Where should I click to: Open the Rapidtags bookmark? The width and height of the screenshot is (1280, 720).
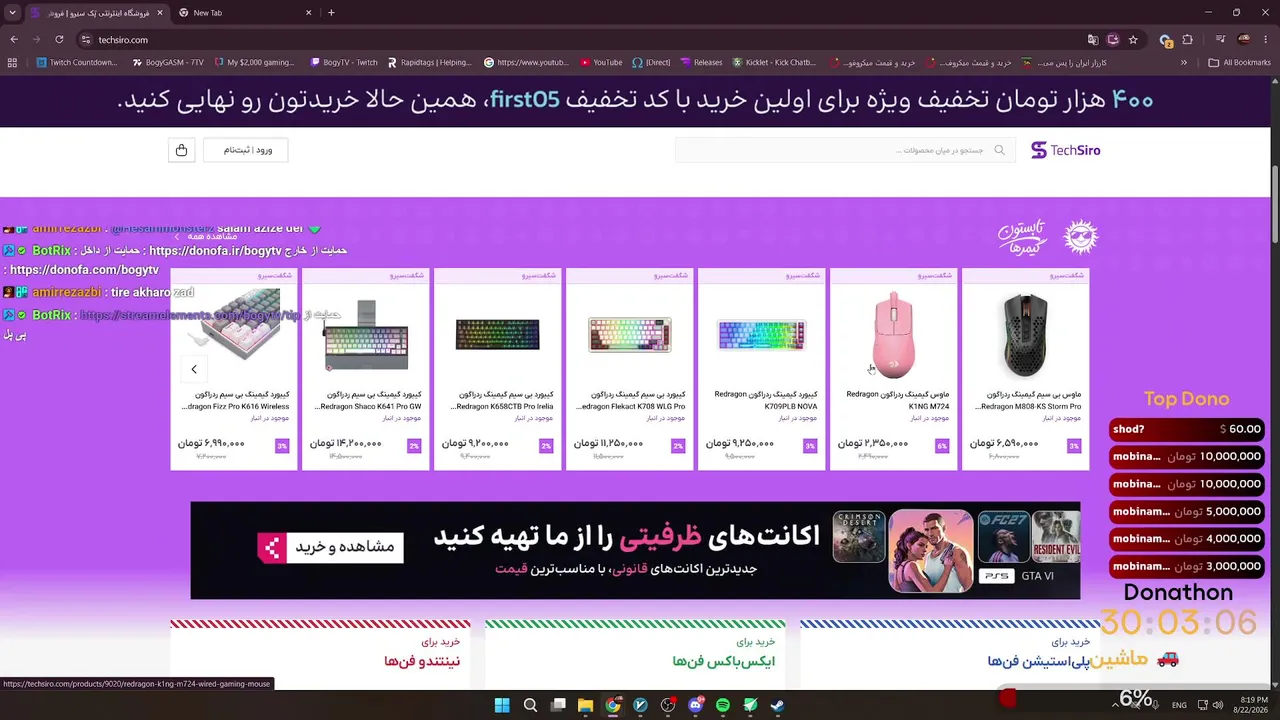click(x=429, y=62)
